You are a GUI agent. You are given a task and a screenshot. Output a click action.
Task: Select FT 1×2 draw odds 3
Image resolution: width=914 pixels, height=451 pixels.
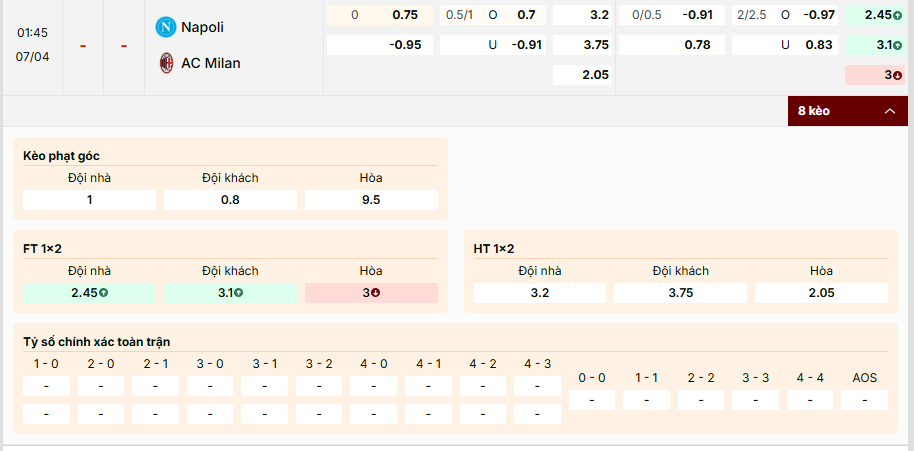(371, 293)
